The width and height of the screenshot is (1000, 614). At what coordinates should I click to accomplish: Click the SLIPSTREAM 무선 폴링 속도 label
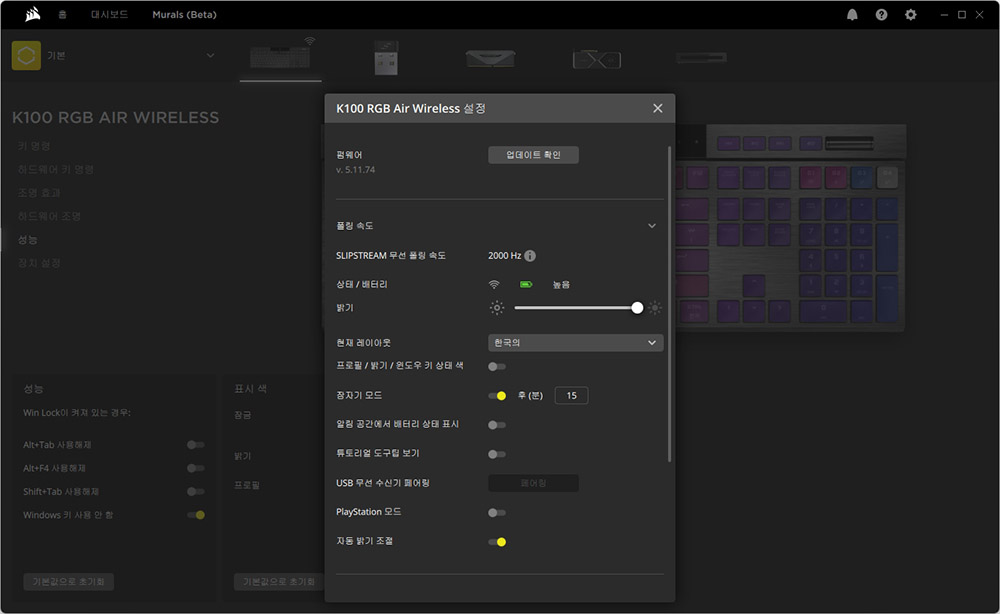click(390, 256)
